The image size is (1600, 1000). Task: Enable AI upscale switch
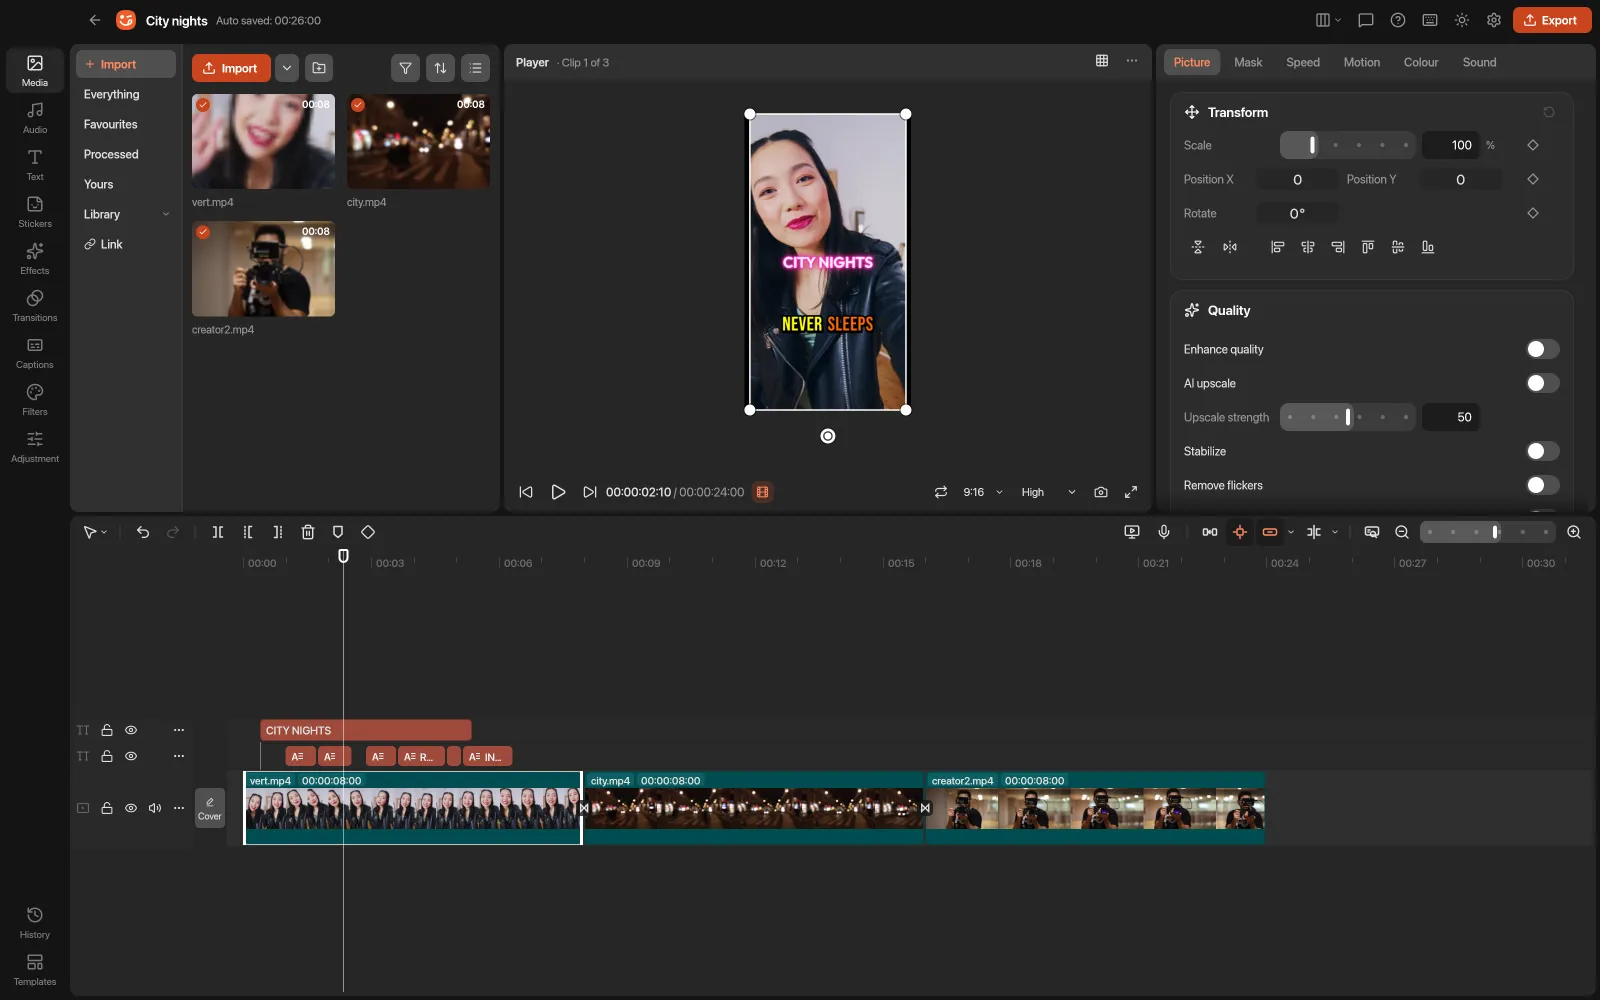[x=1542, y=383]
